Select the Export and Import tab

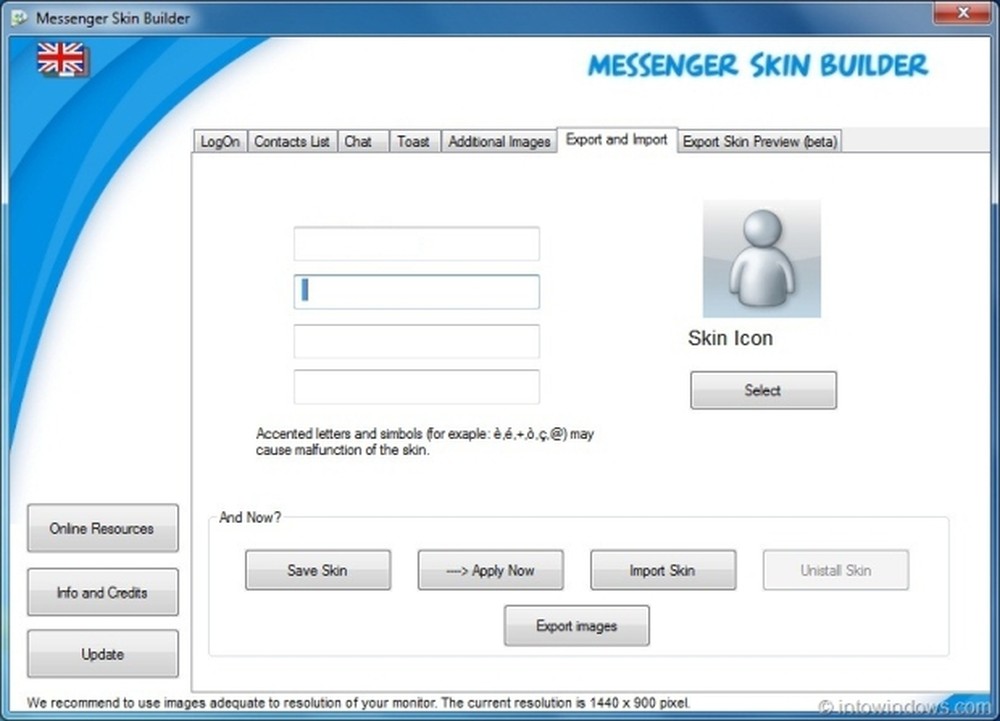616,140
